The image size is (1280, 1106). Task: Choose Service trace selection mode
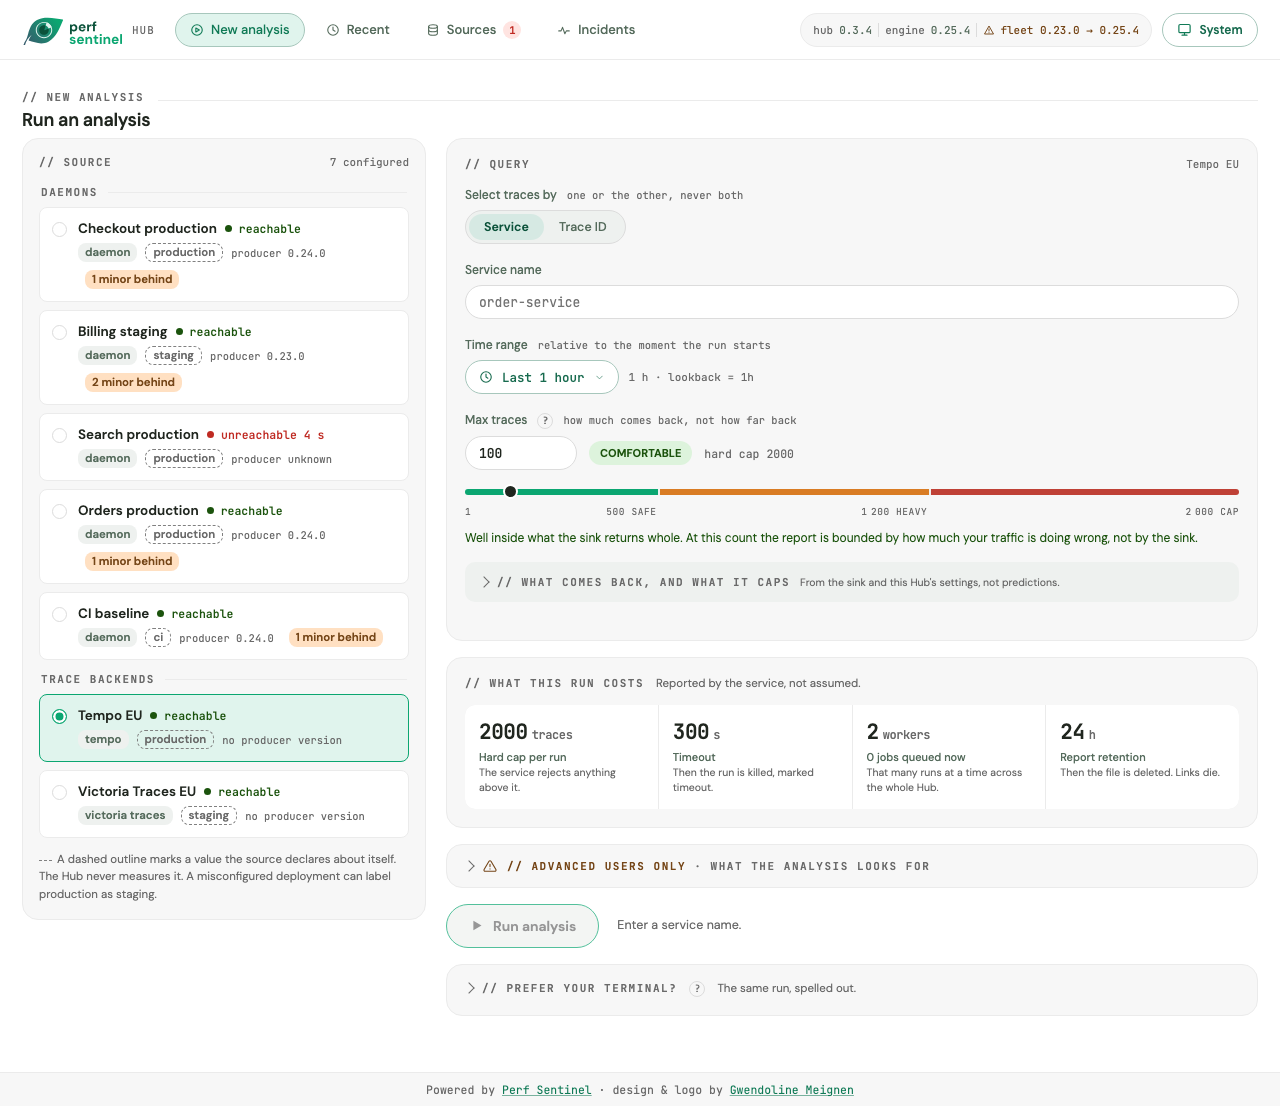[506, 227]
